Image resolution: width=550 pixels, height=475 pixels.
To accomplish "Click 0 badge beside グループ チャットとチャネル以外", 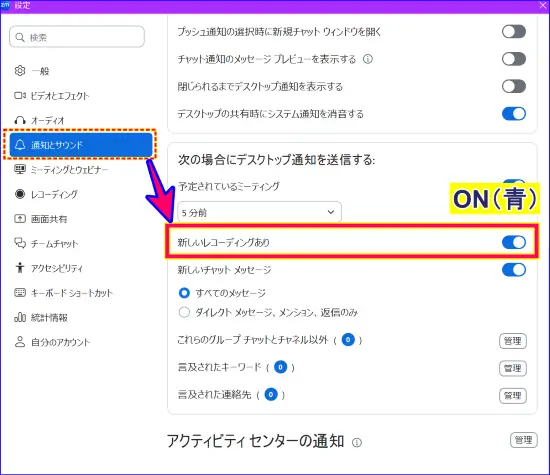I will point(348,340).
